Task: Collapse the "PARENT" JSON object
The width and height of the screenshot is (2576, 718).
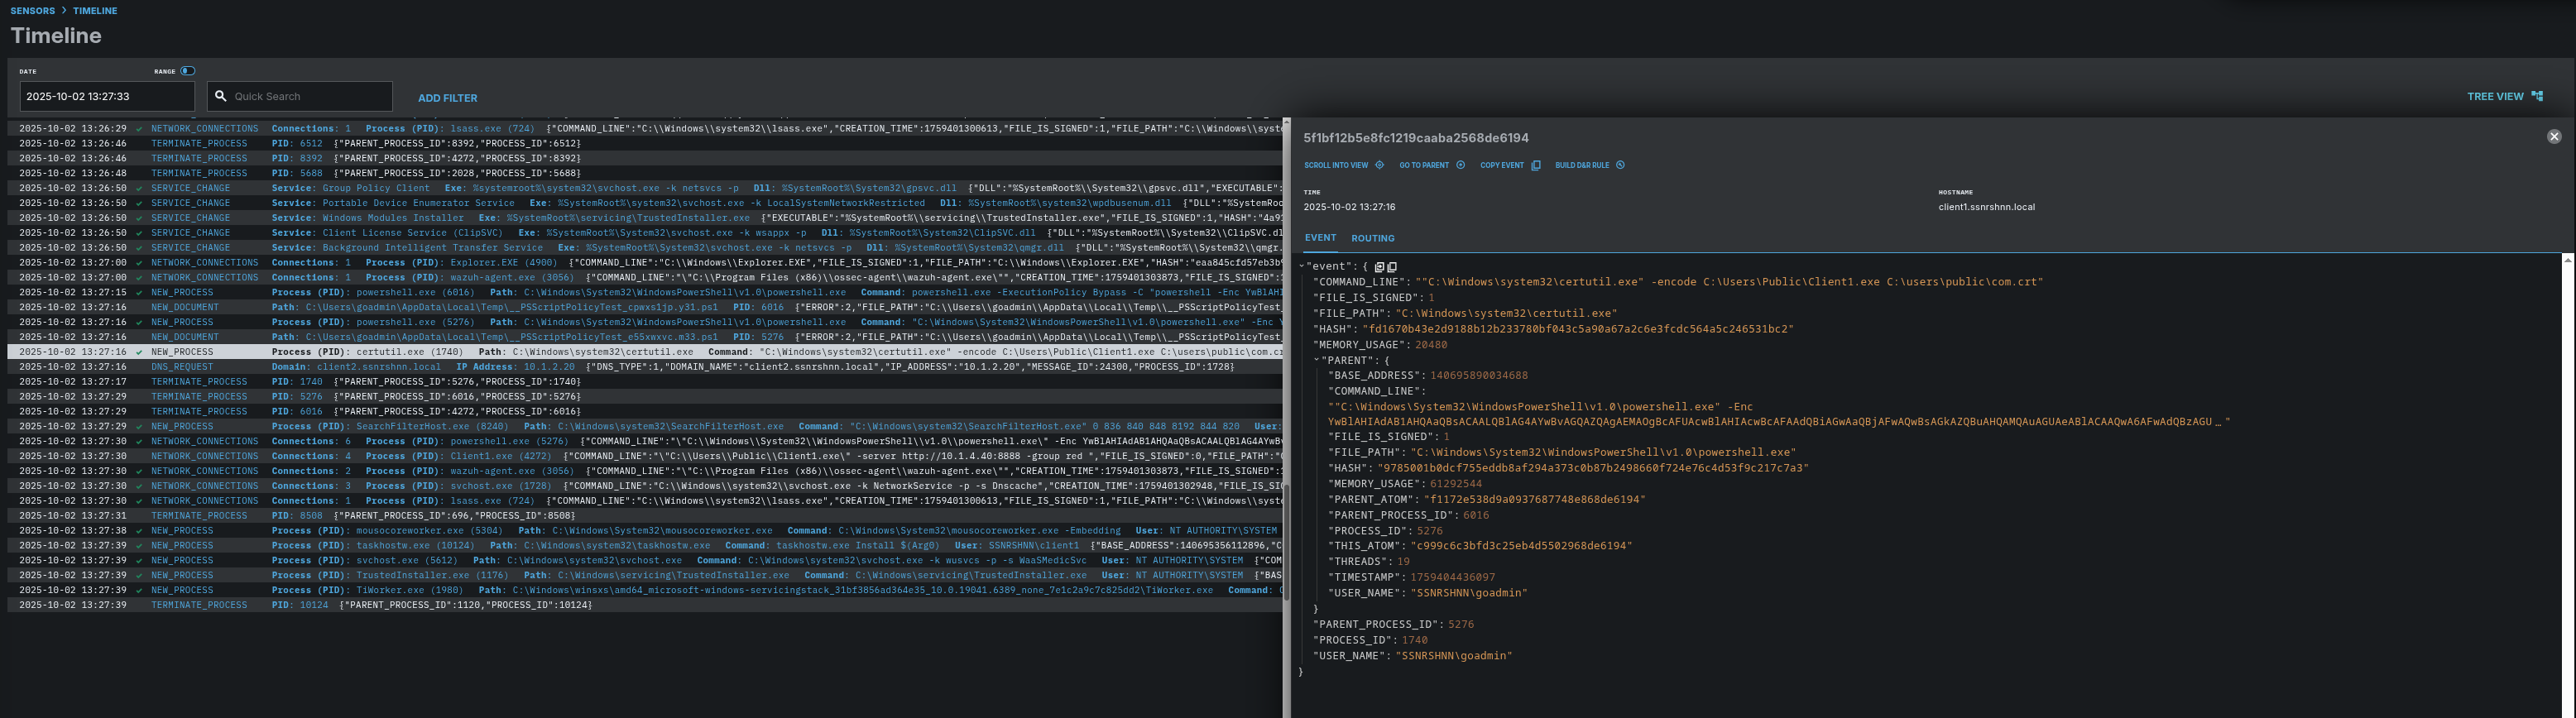Action: 1316,360
